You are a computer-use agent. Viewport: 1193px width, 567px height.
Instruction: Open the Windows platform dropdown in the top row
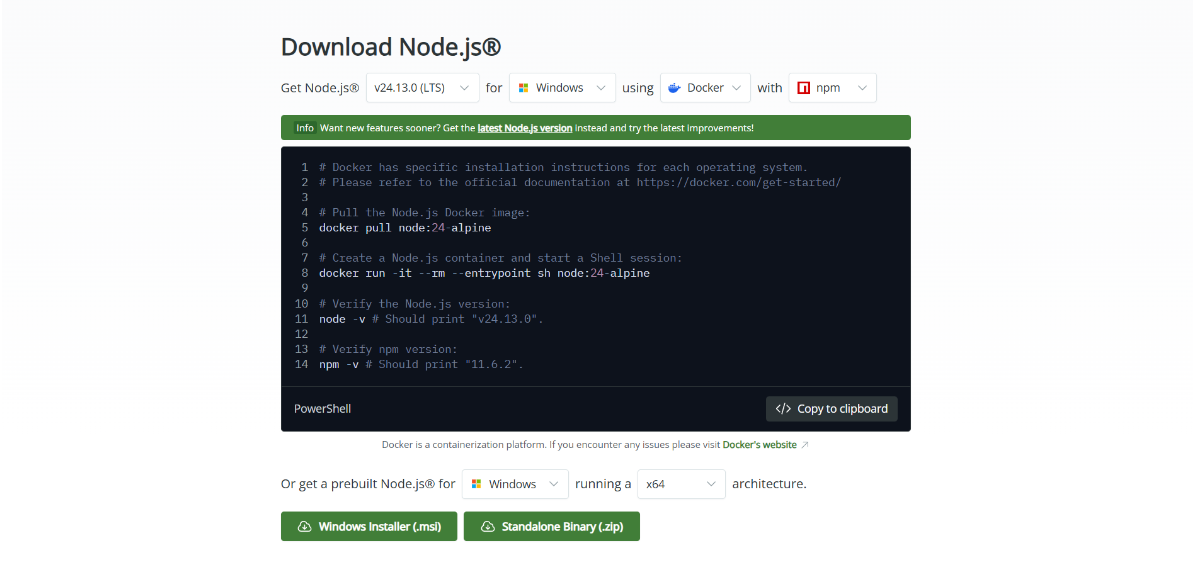(562, 88)
